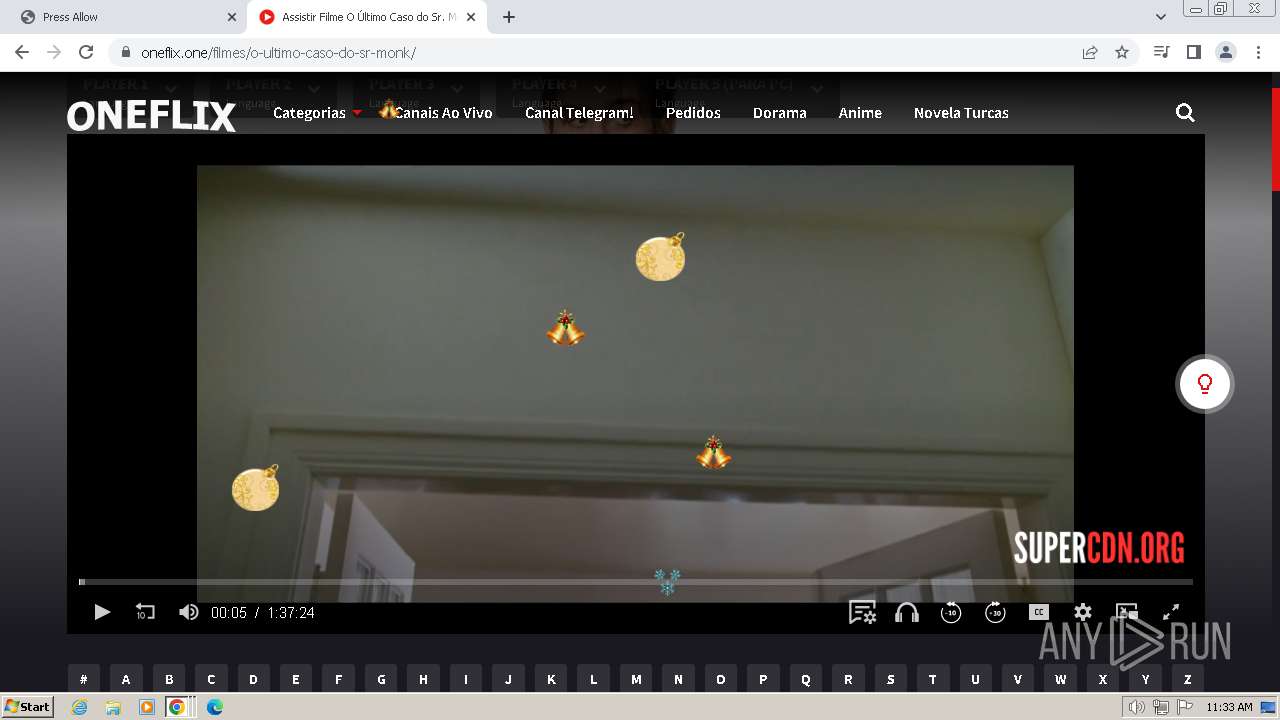Open File Explorer from taskbar
The width and height of the screenshot is (1280, 720).
[113, 707]
